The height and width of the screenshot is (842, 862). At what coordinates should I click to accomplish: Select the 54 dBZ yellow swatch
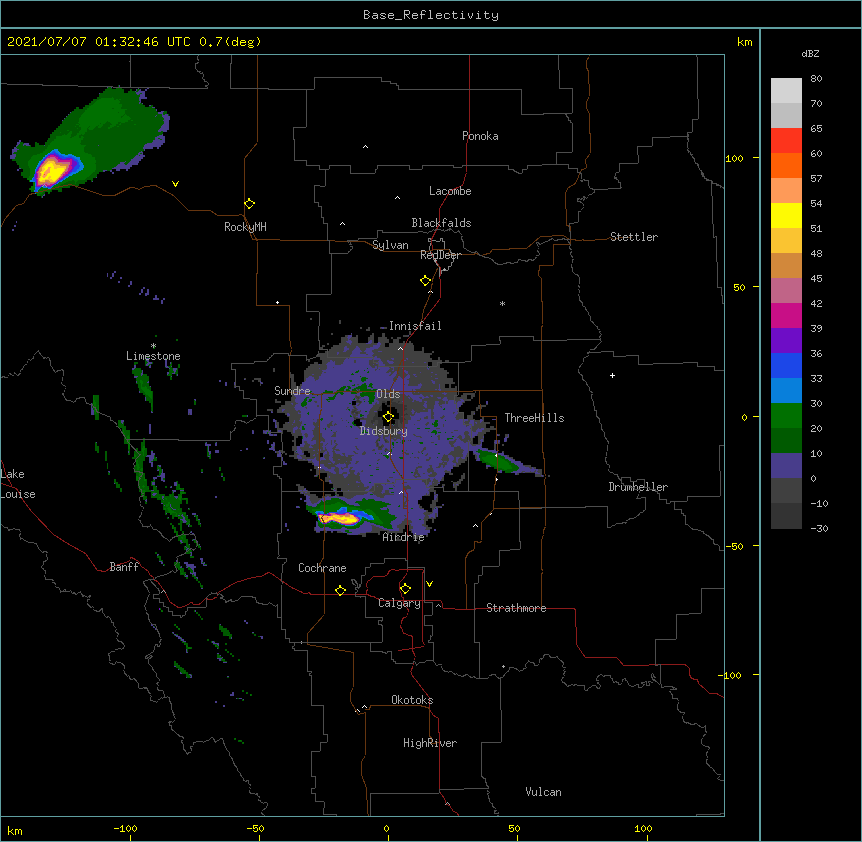[786, 215]
